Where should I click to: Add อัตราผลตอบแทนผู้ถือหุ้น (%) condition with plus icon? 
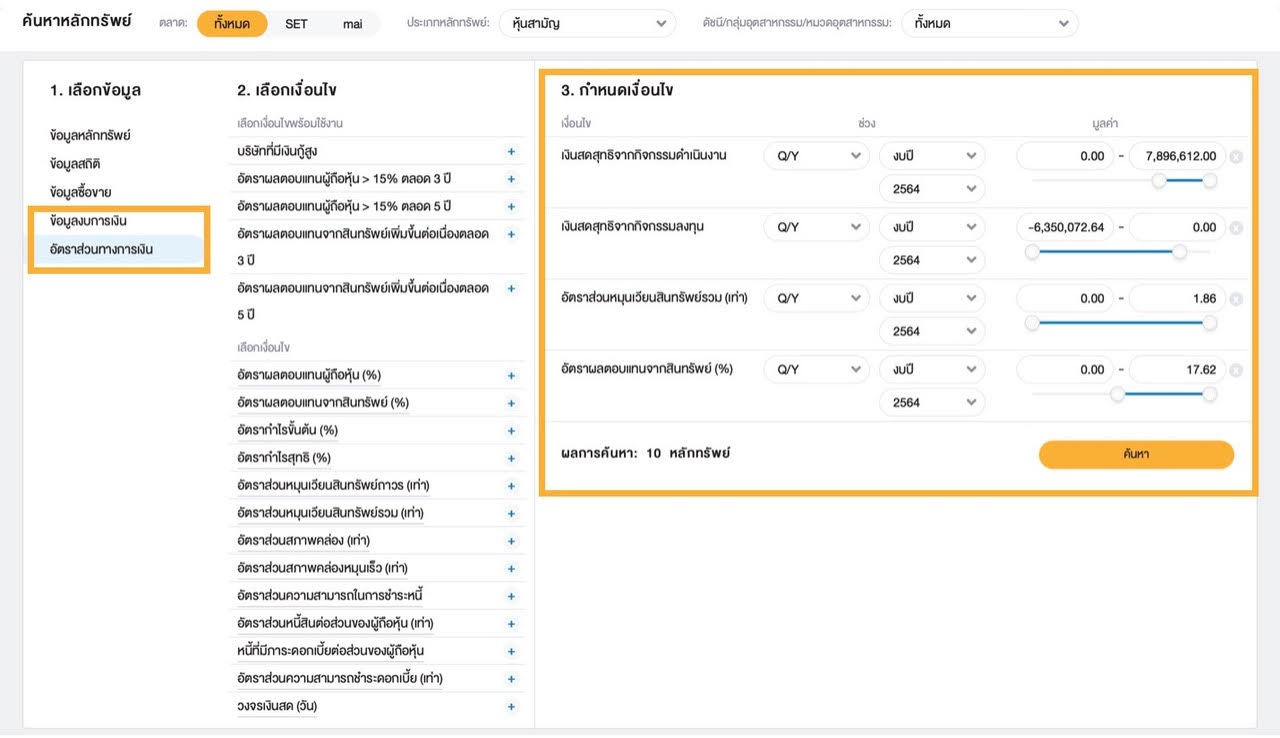coord(511,376)
